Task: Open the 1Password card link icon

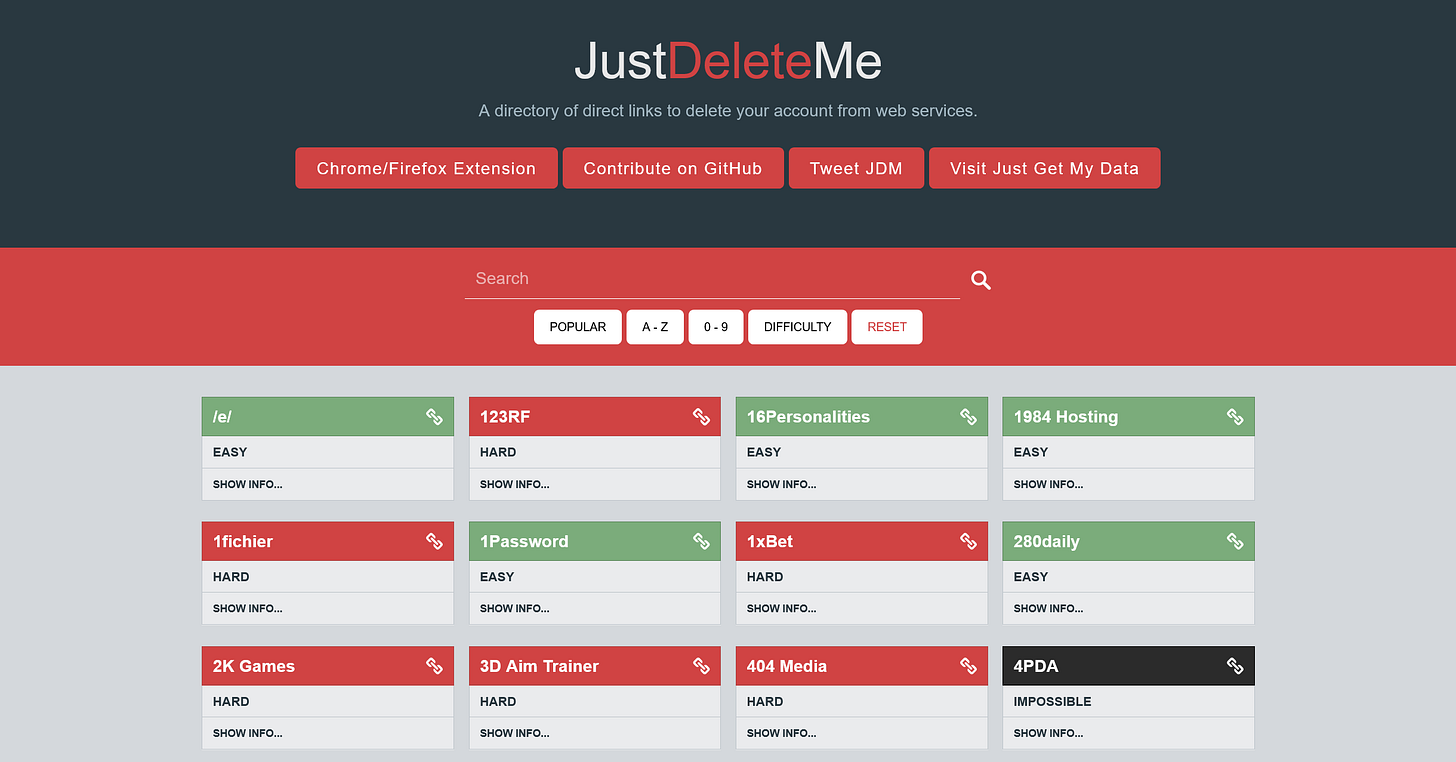Action: 701,541
